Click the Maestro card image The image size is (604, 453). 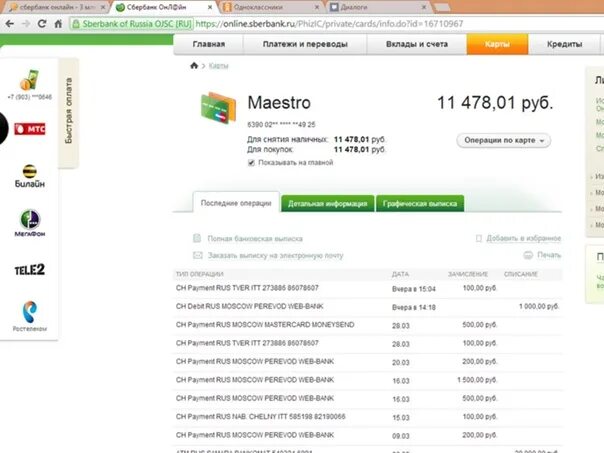click(218, 107)
